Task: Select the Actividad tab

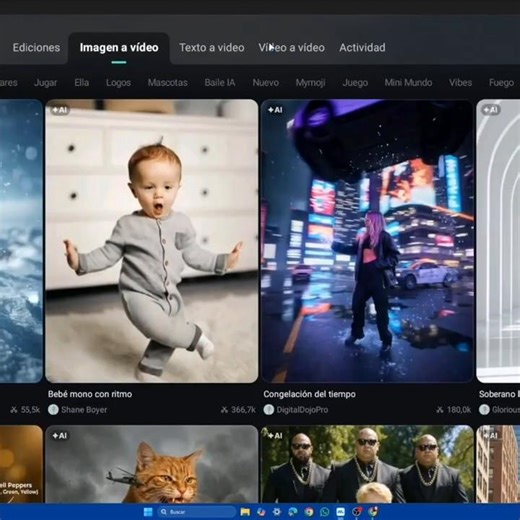Action: (x=362, y=47)
